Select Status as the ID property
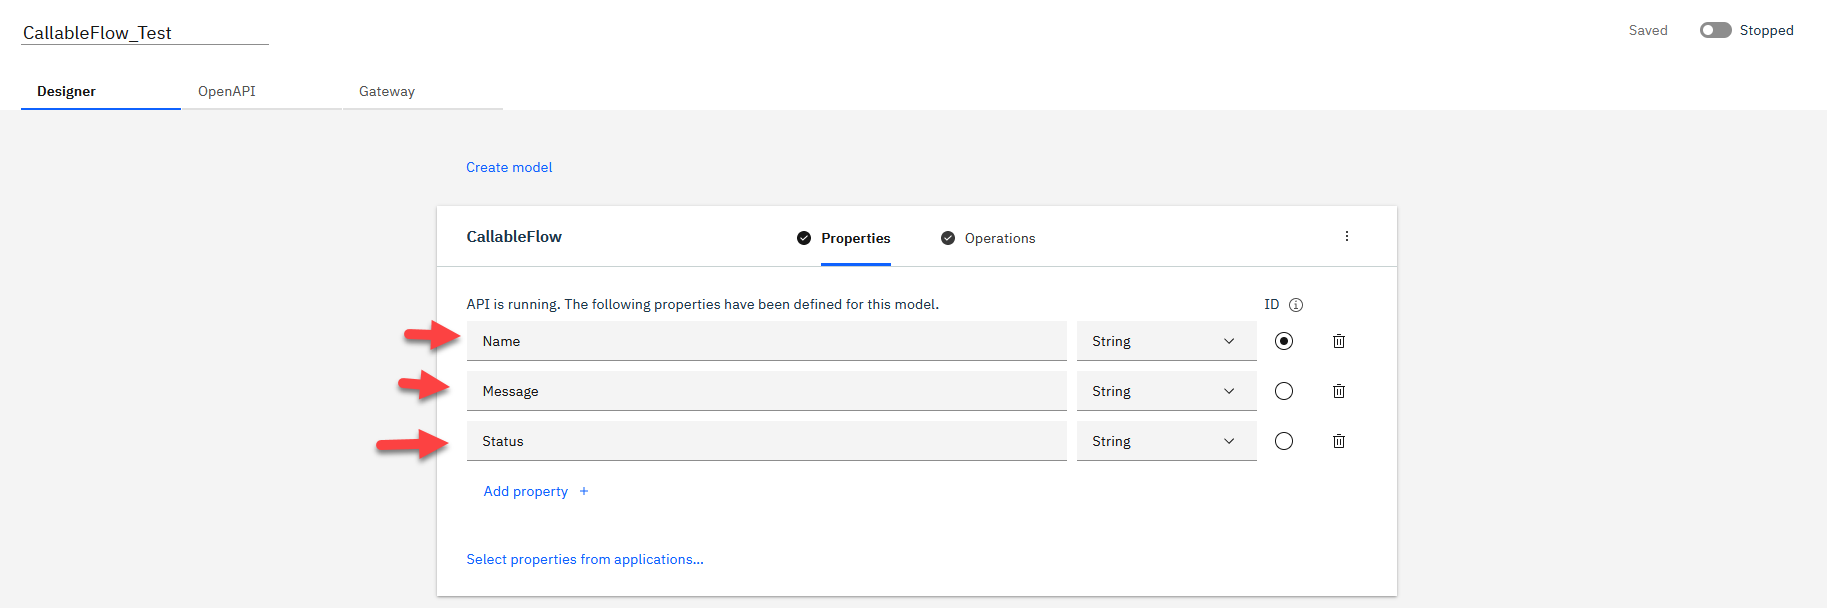This screenshot has width=1827, height=608. point(1284,441)
